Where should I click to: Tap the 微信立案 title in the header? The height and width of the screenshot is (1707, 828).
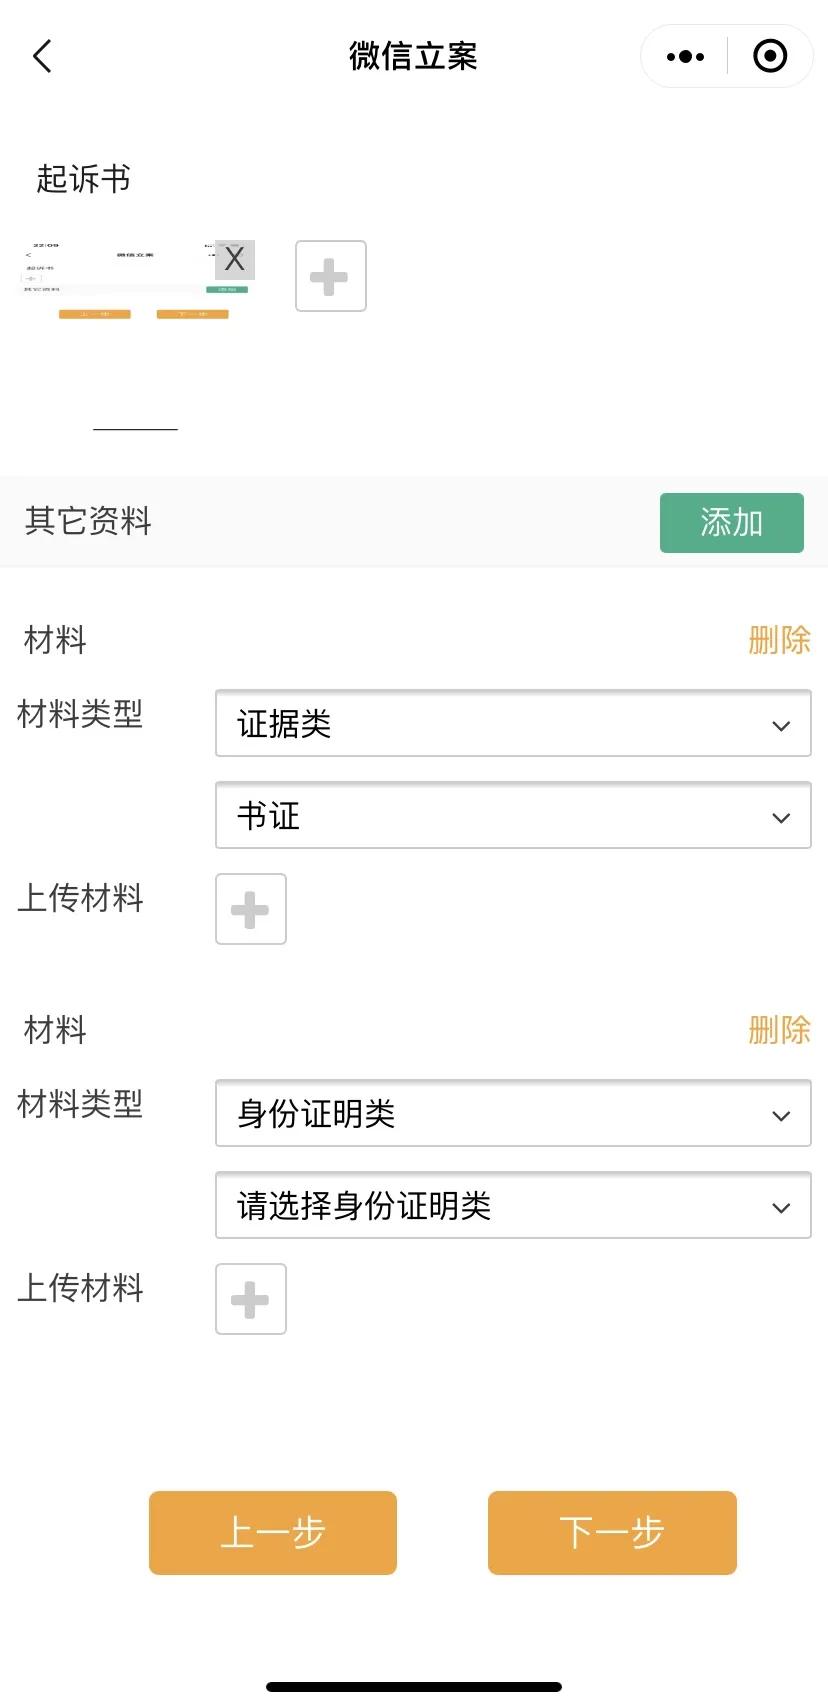[414, 56]
